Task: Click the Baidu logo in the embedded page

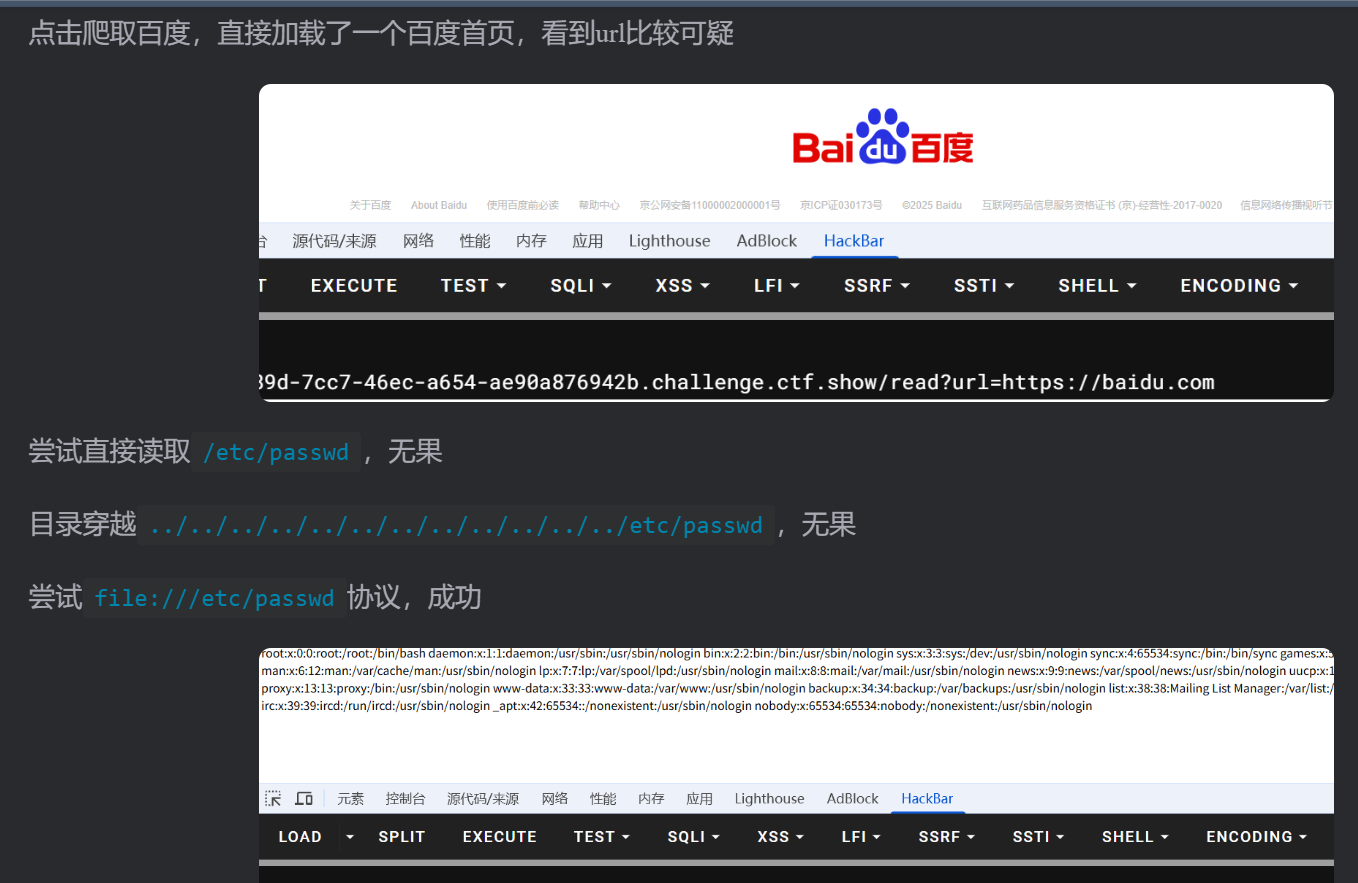Action: [883, 137]
